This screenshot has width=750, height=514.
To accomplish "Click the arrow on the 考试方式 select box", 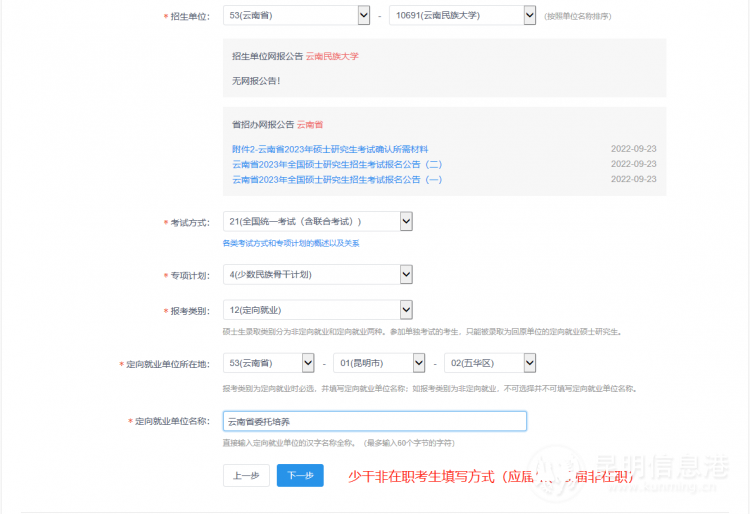I will click(405, 221).
